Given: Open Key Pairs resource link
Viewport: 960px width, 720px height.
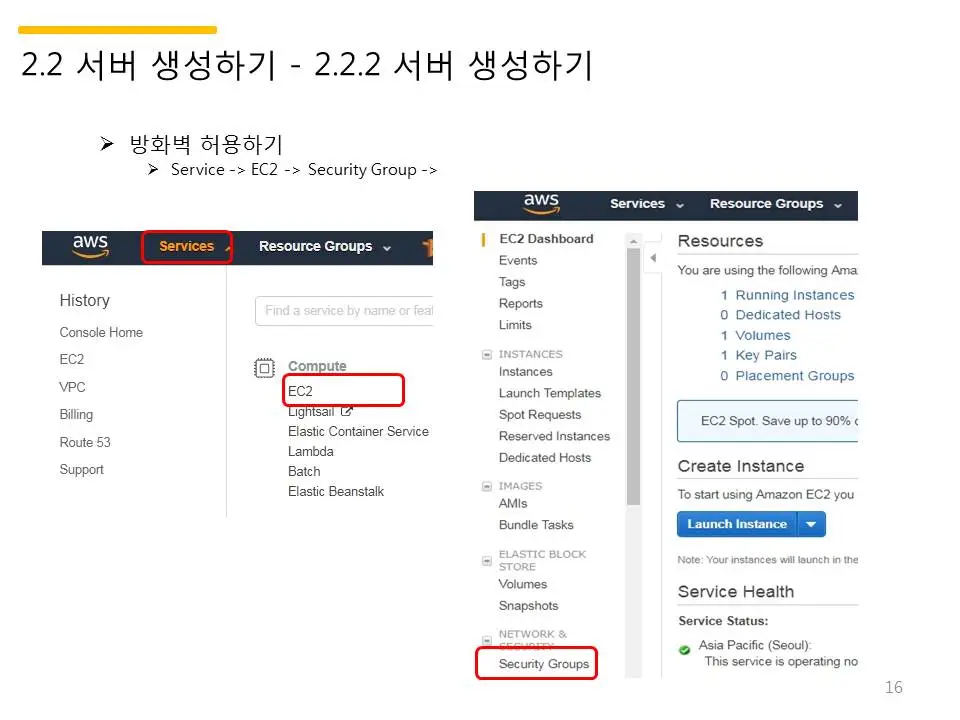Looking at the screenshot, I should click(x=766, y=355).
